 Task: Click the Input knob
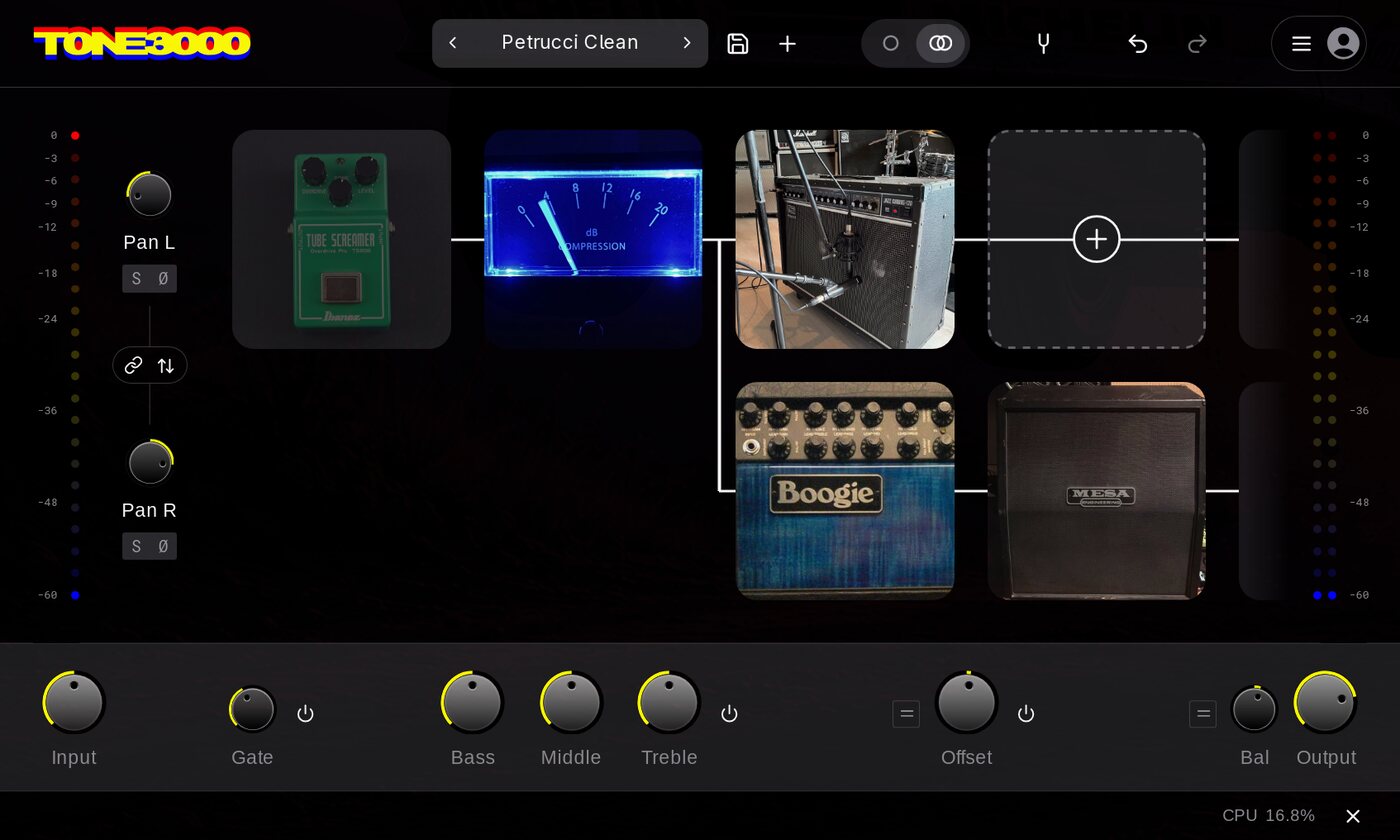[x=74, y=702]
